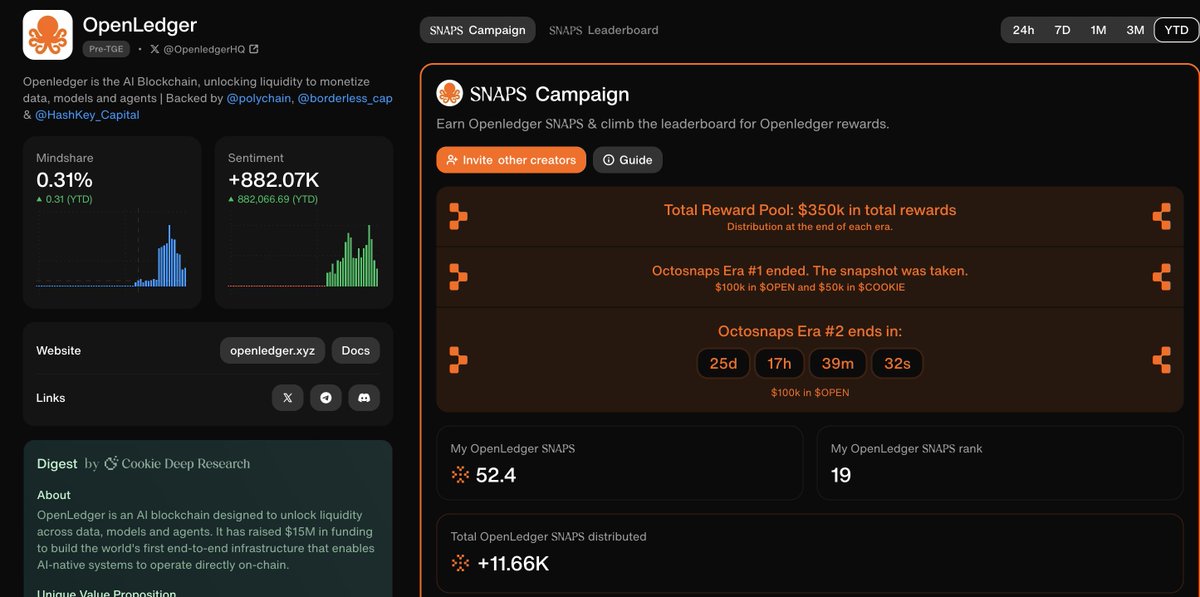The image size is (1200, 597).
Task: Click the Digest About heading
Action: 54,495
